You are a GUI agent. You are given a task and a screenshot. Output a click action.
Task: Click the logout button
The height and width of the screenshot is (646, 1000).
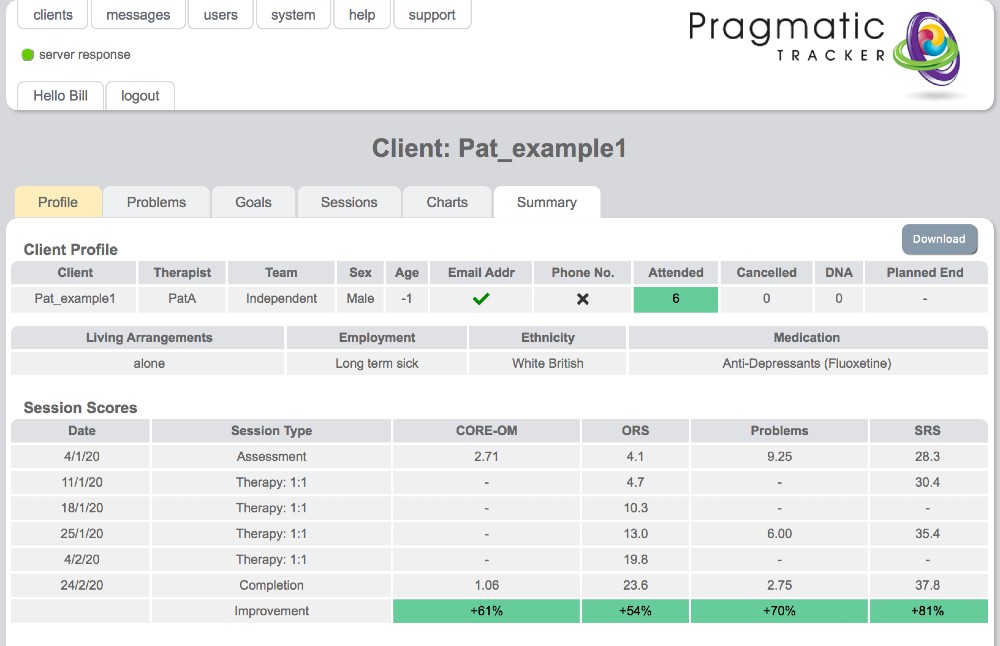(139, 96)
